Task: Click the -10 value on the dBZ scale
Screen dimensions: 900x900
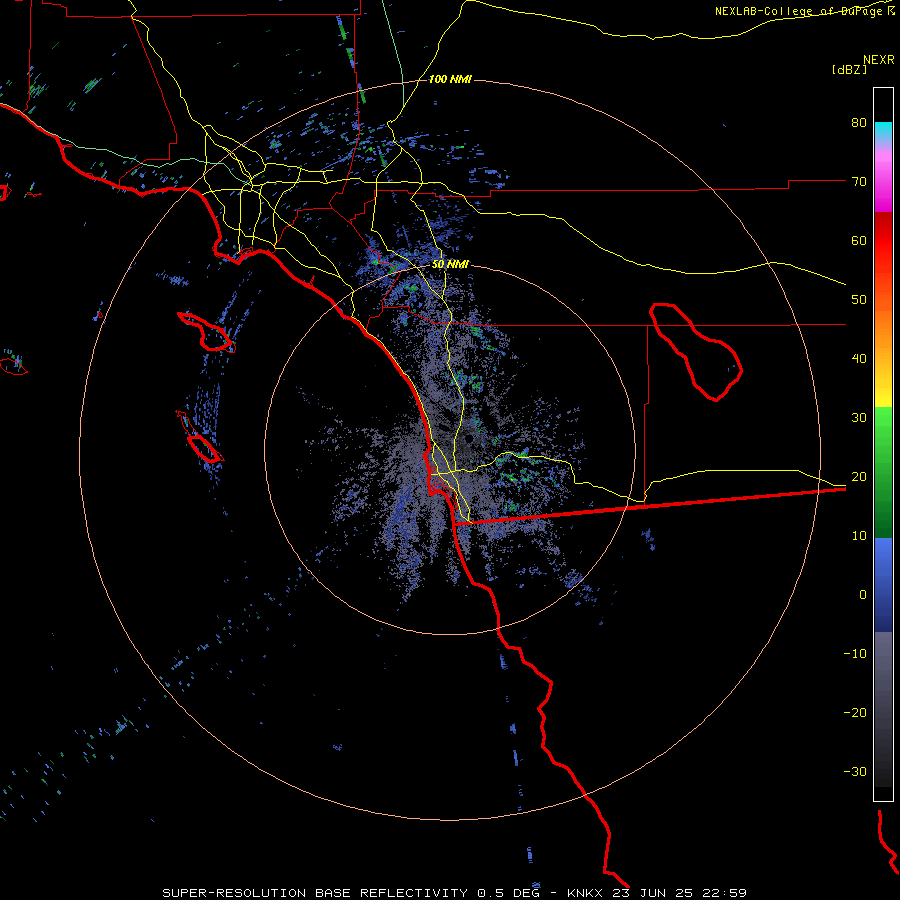Action: coord(855,653)
